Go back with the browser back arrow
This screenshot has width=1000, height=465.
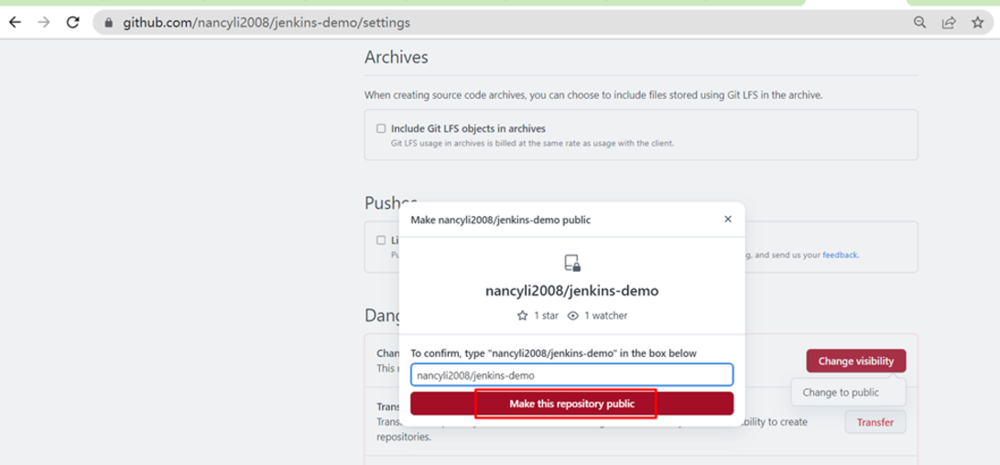(x=15, y=22)
